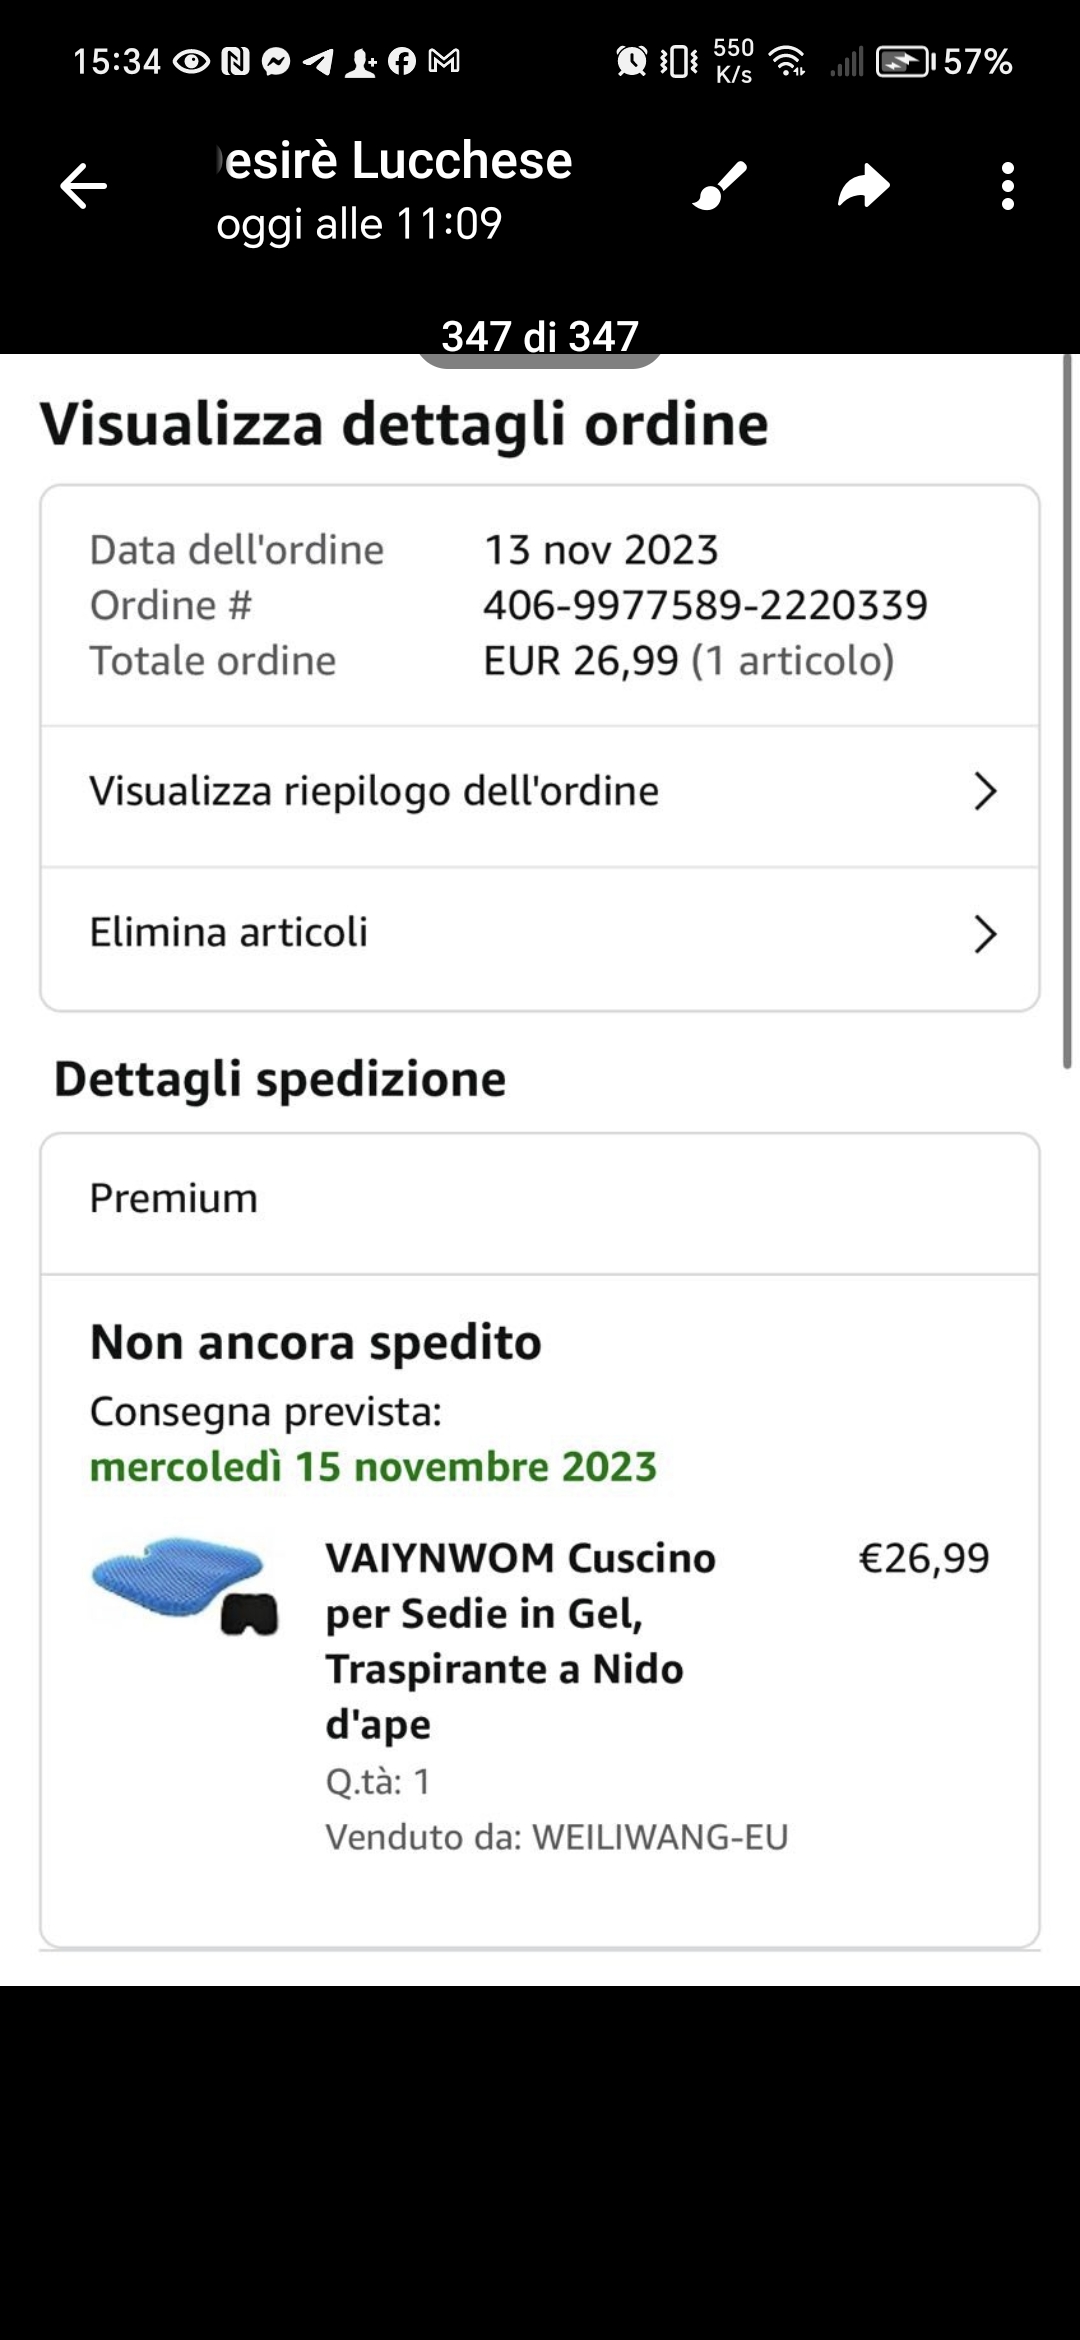Tap the gel cushion product thumbnail

(x=185, y=1585)
